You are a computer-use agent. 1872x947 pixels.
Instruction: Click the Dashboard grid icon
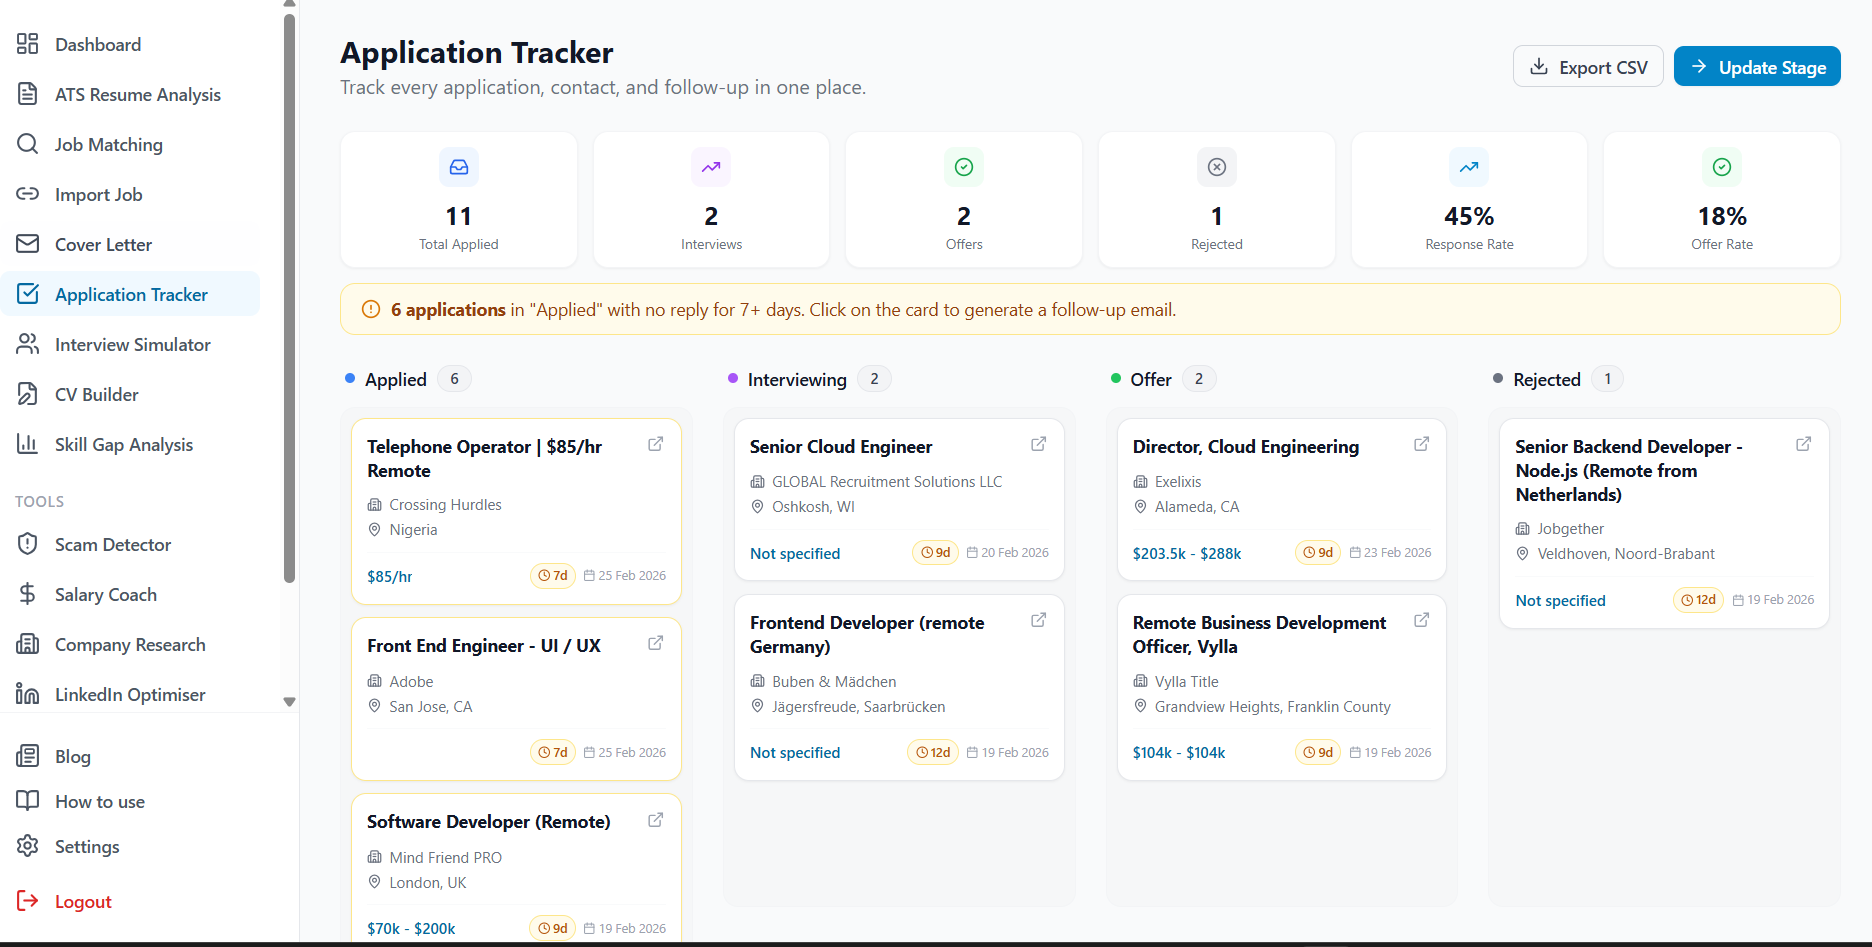click(x=28, y=44)
